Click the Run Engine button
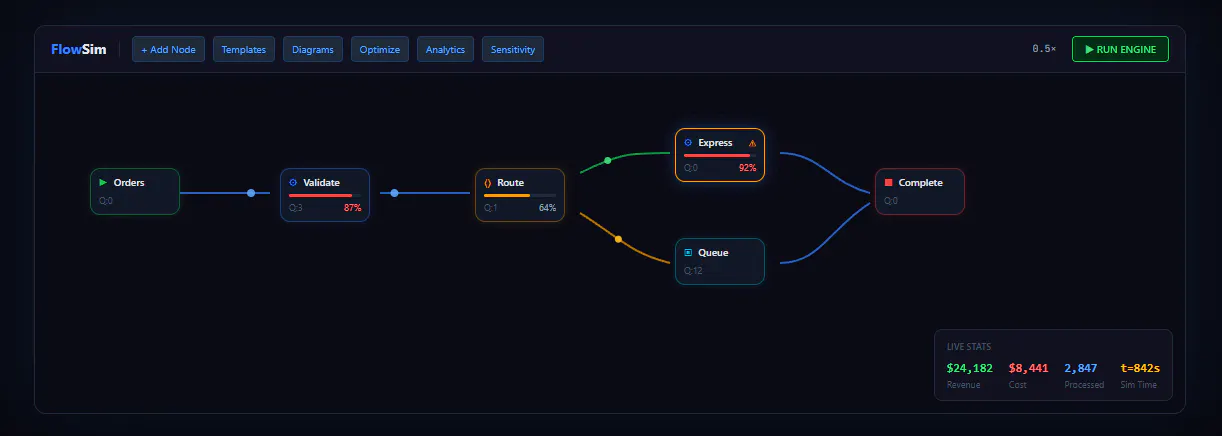This screenshot has width=1222, height=436. [1120, 49]
